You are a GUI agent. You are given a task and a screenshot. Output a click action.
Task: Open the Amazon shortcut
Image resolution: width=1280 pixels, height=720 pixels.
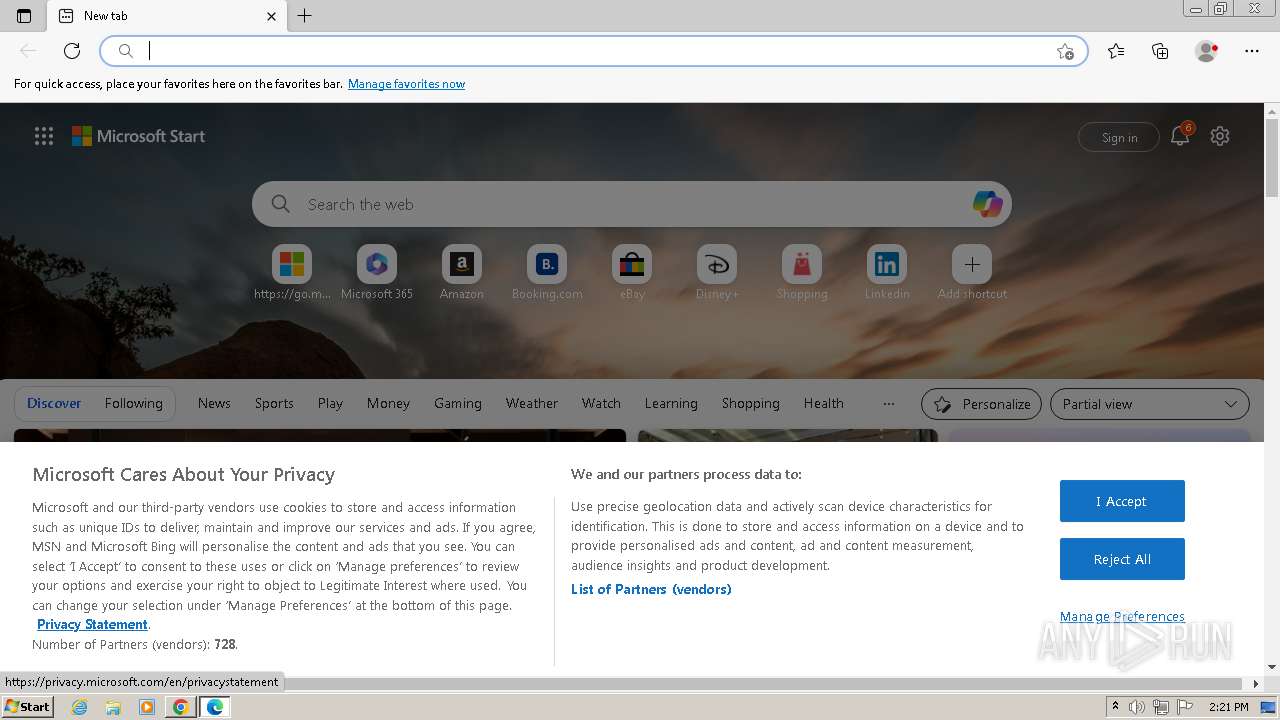(462, 272)
